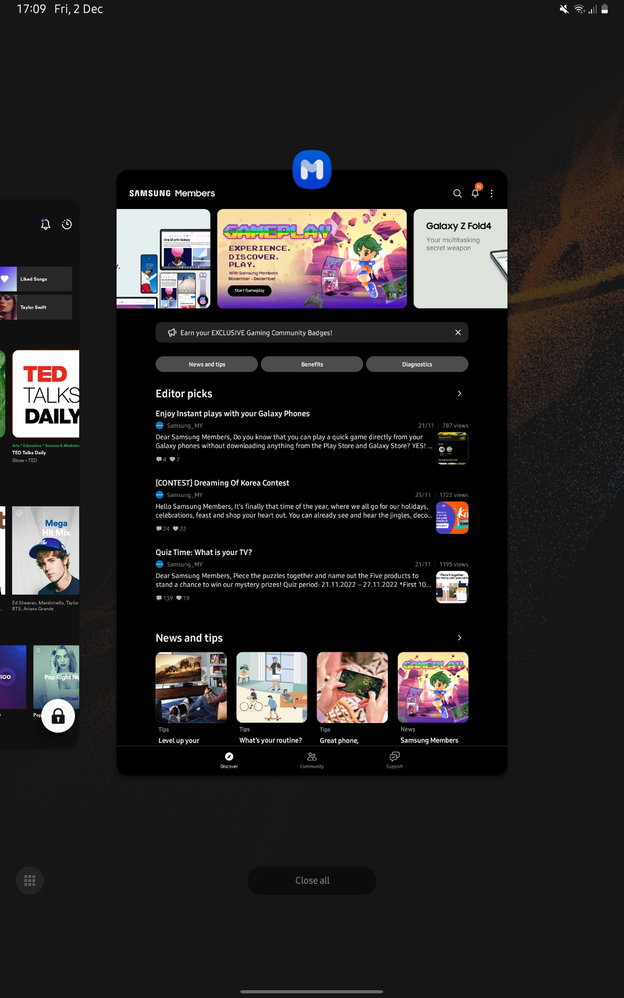624x998 pixels.
Task: Open '[CONTEST] Dreaming Of Korea Contest' post
Action: click(x=222, y=483)
